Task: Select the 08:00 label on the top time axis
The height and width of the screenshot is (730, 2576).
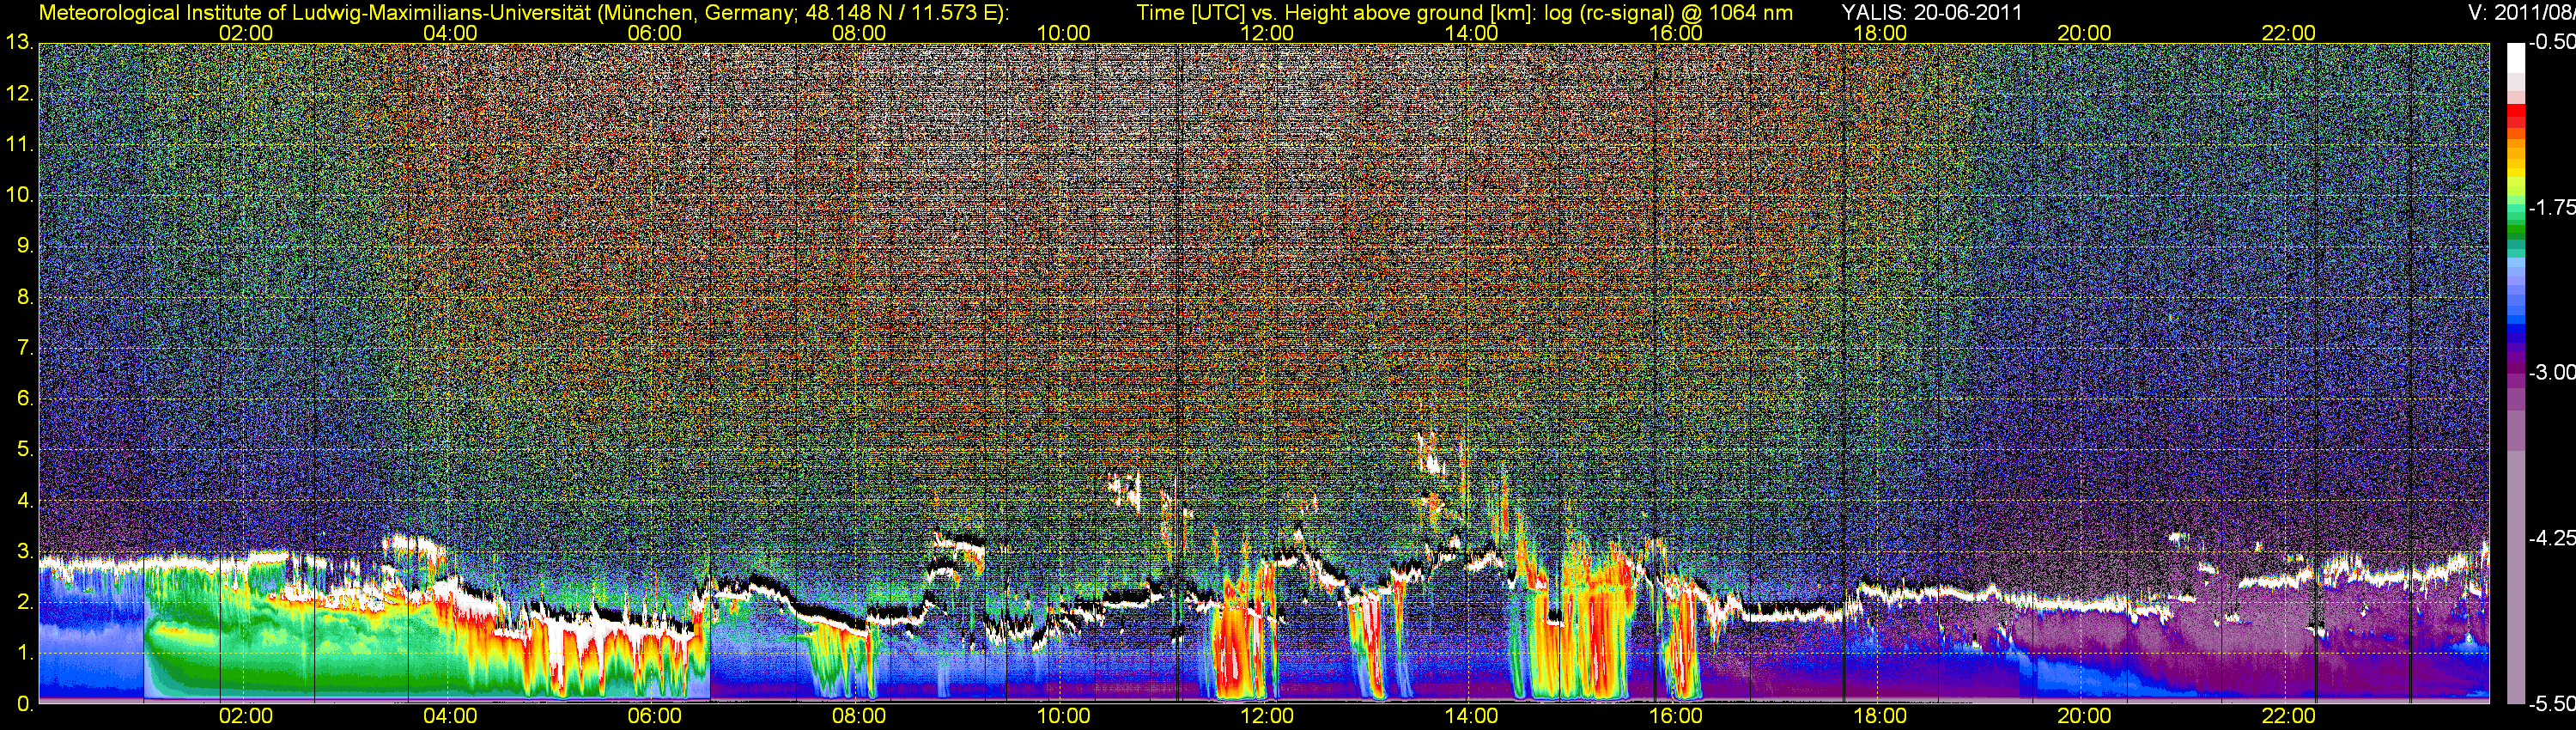Action: [858, 33]
